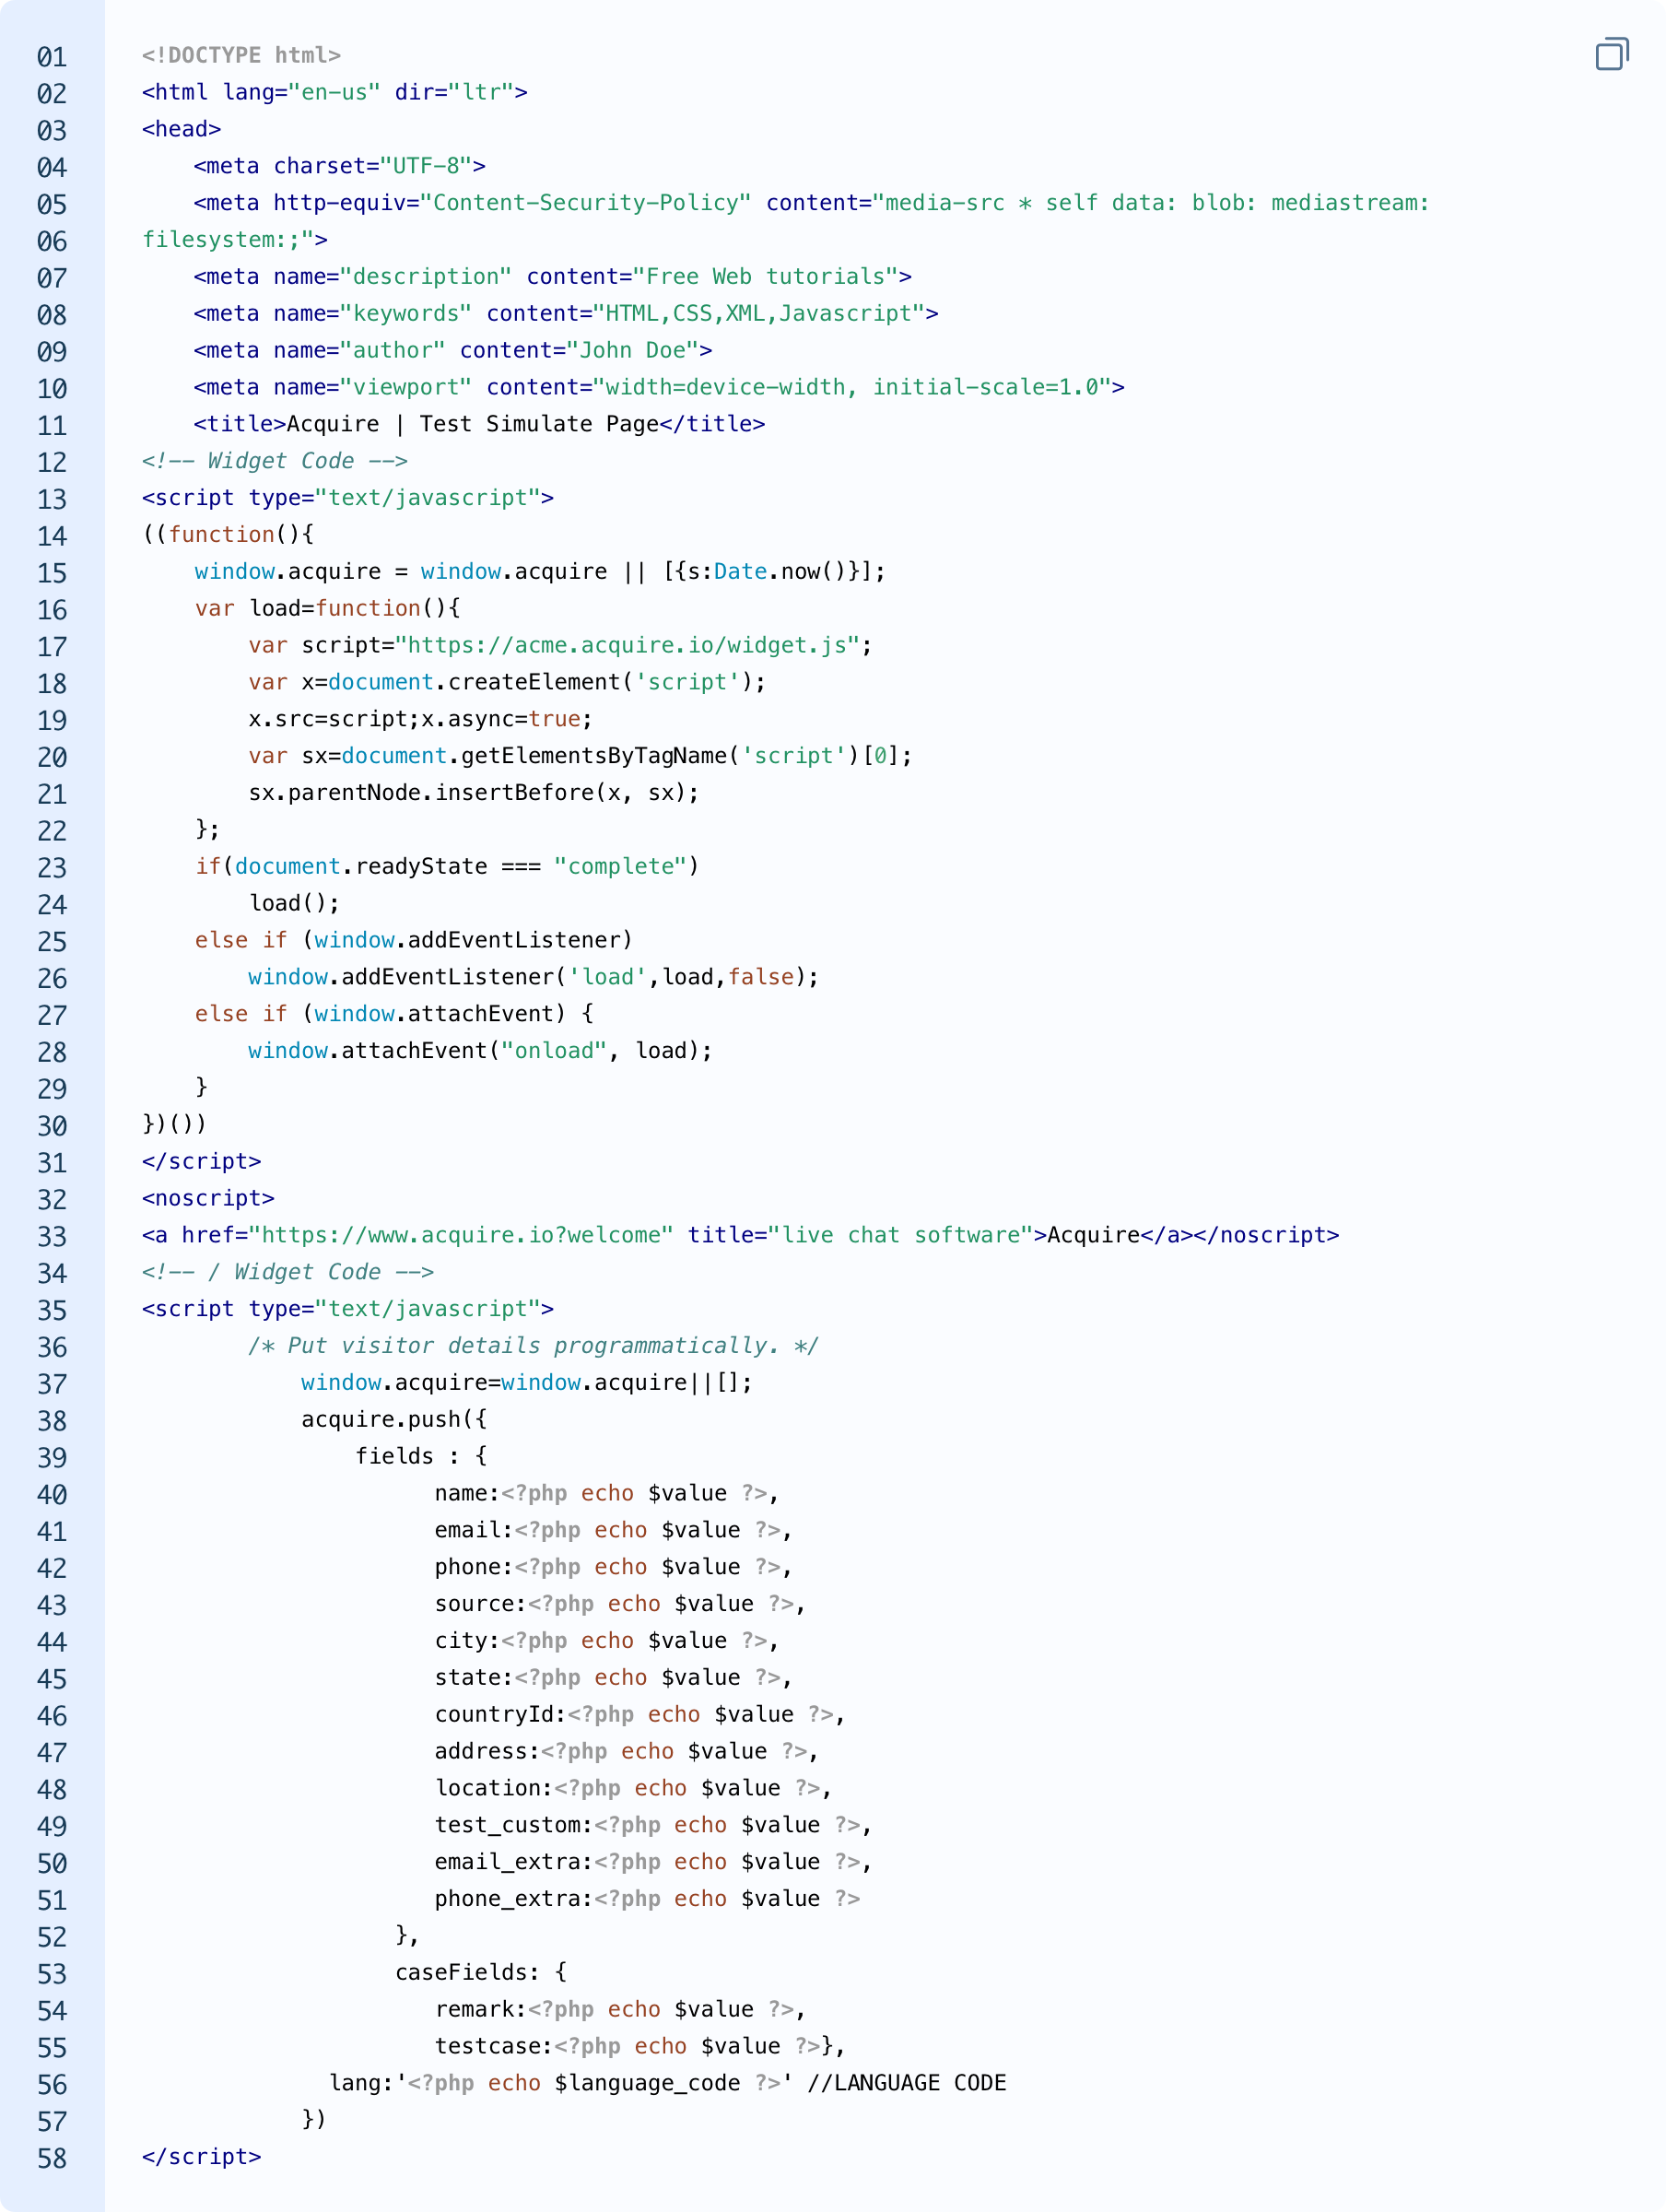The width and height of the screenshot is (1666, 2212).
Task: Click the 'window.acquire = window.acquire ||' line
Action: 540,572
